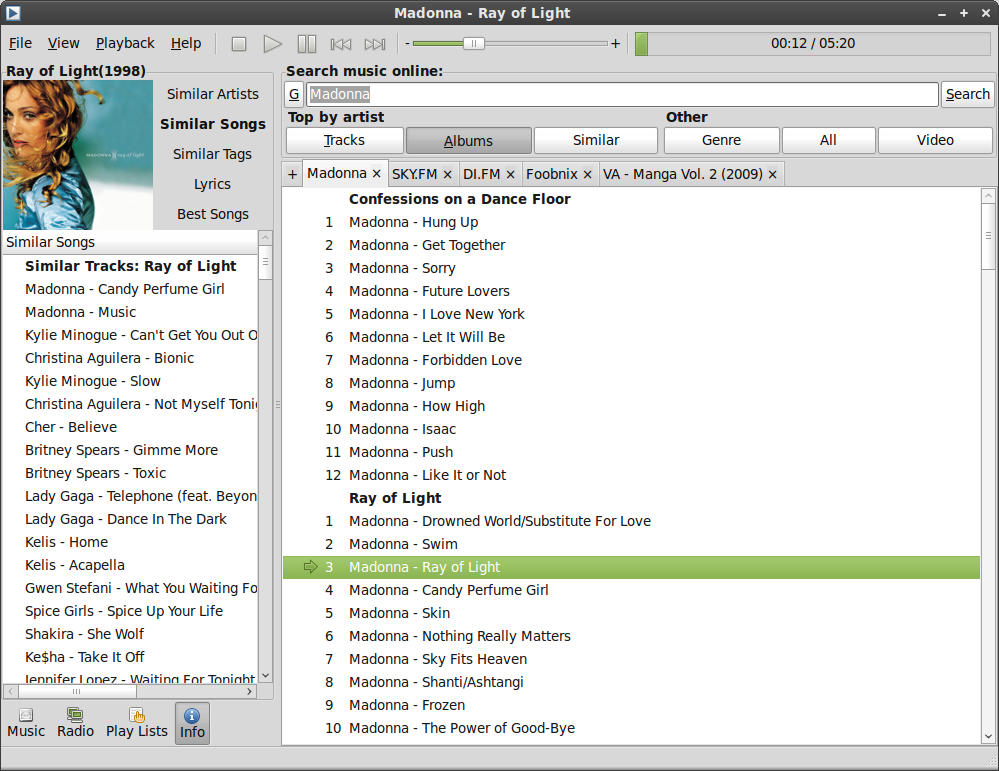Click similar songs vertical scrollbar down arrow
999x771 pixels.
pos(266,675)
